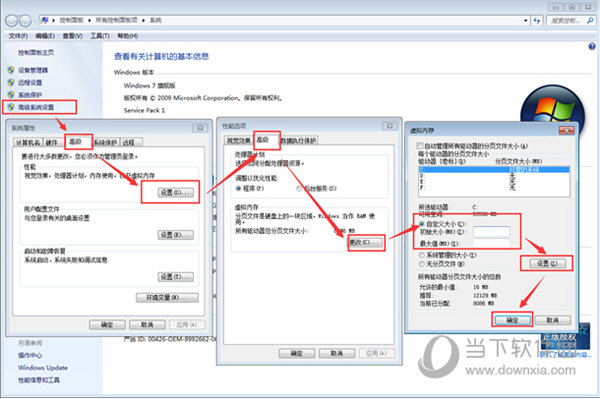600x399 pixels.
Task: Click the computer icon in address bar
Action: click(45, 20)
